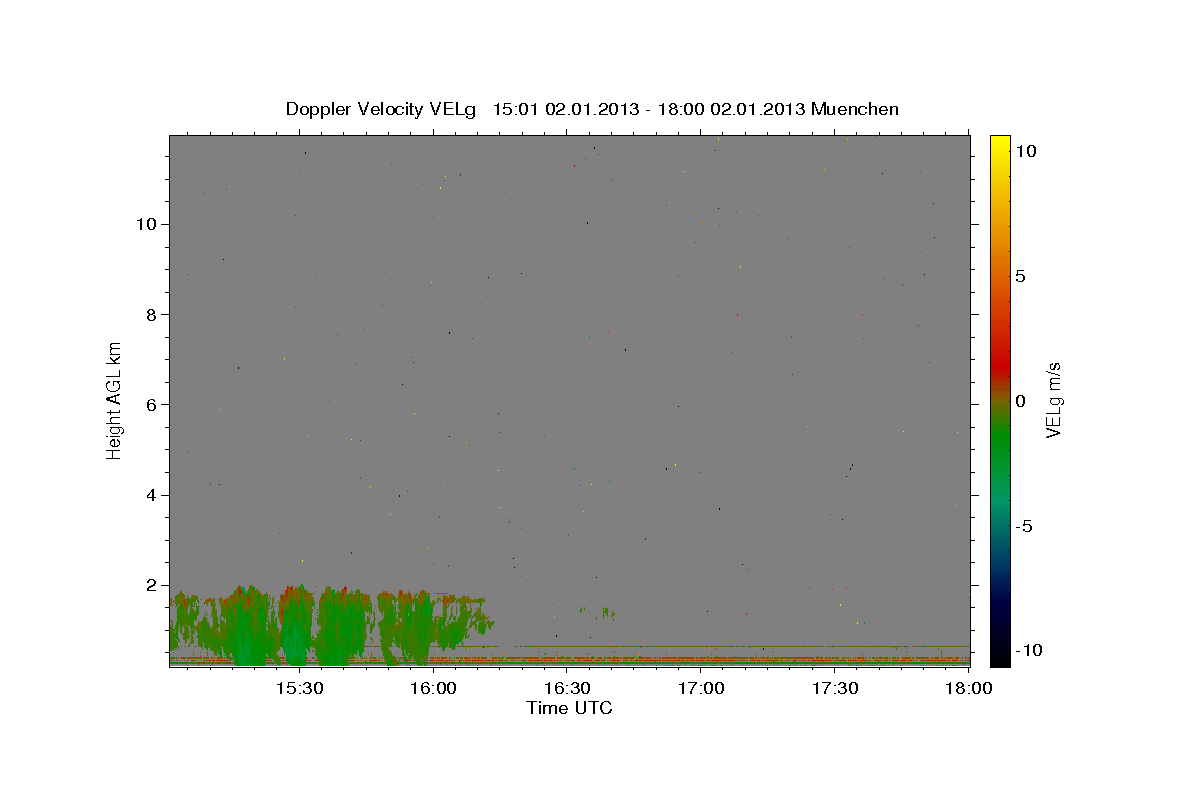
Task: Click the height tick label 8
Action: point(152,314)
